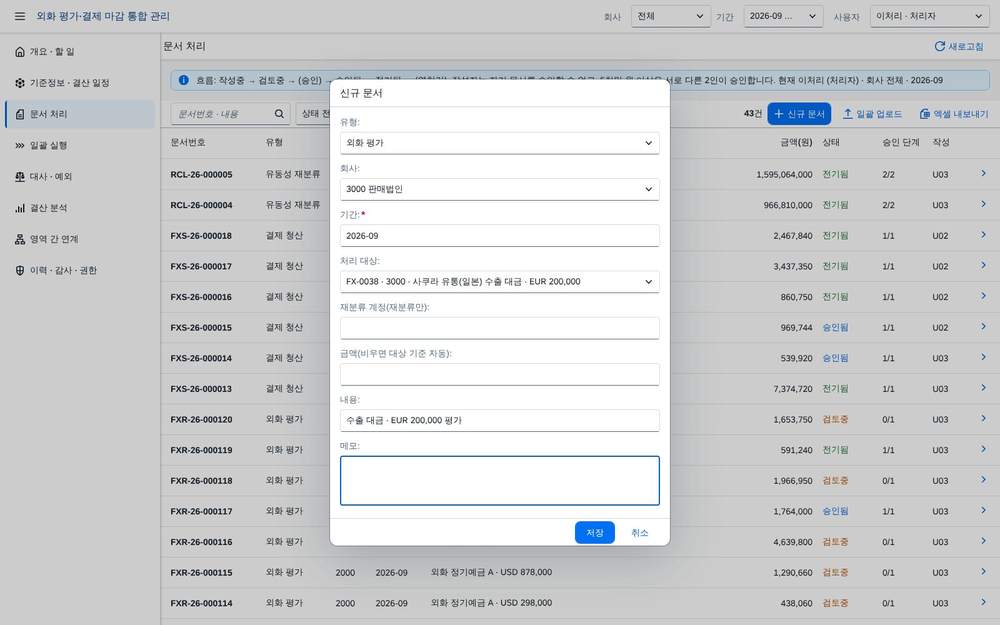Click the search magnifier icon

(x=279, y=114)
